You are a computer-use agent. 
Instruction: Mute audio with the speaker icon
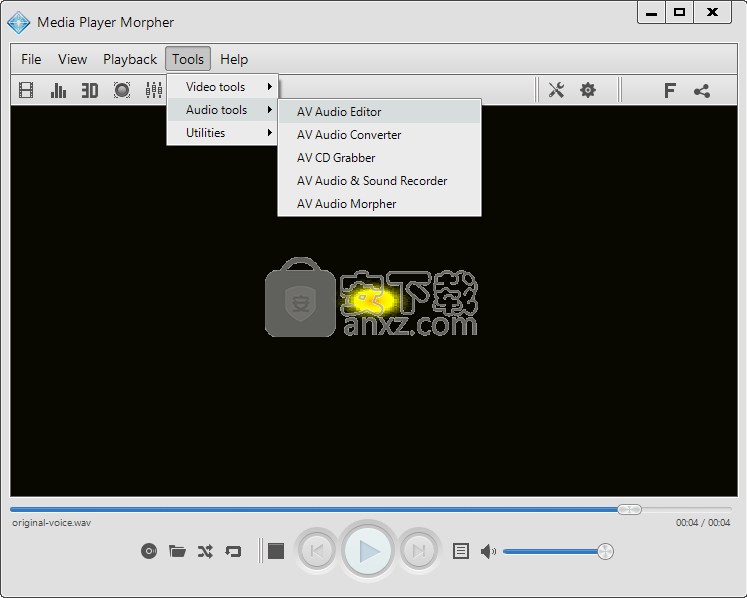click(x=488, y=551)
